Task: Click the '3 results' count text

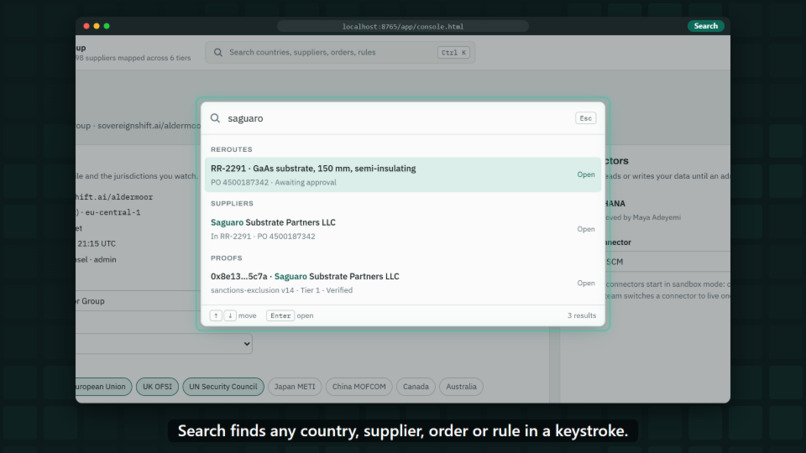Action: [581, 316]
